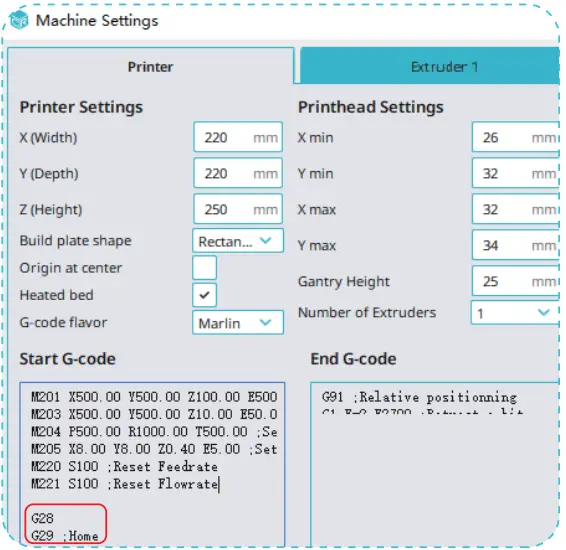Image resolution: width=566 pixels, height=550 pixels.
Task: Open the G-code flavor Marlin dropdown
Action: (x=238, y=323)
